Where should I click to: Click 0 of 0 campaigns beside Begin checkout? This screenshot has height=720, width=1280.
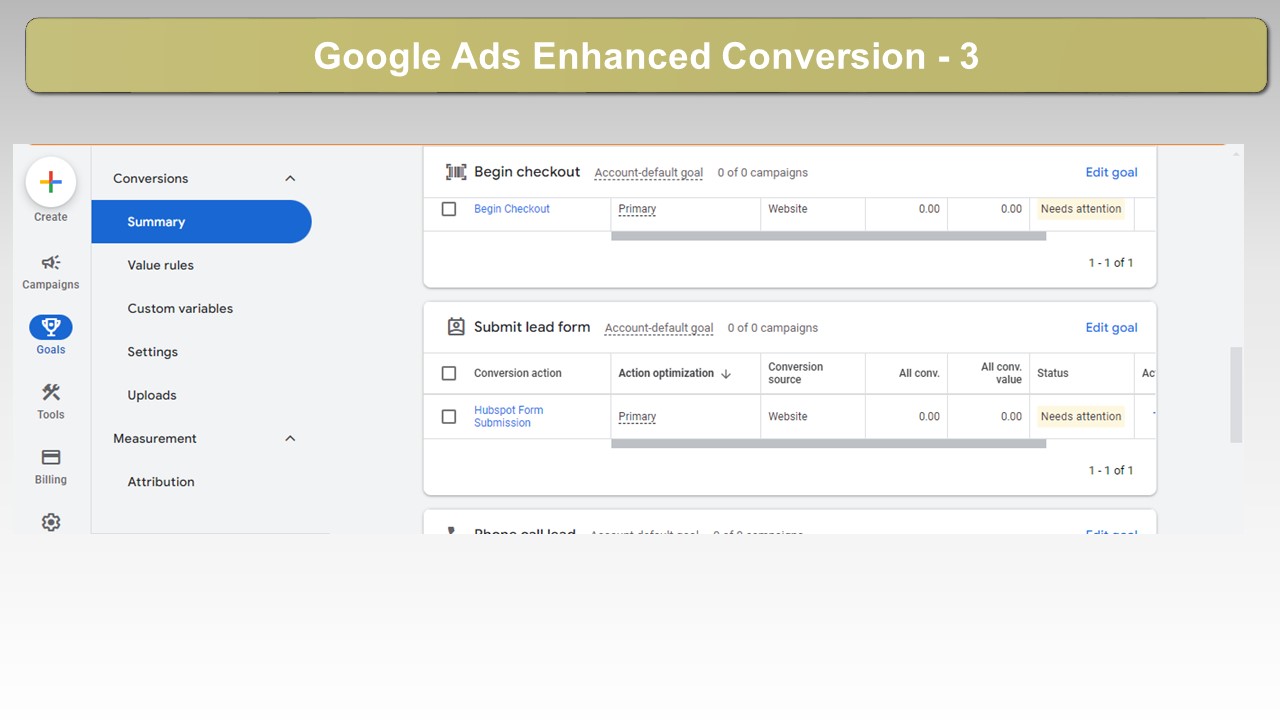(763, 173)
